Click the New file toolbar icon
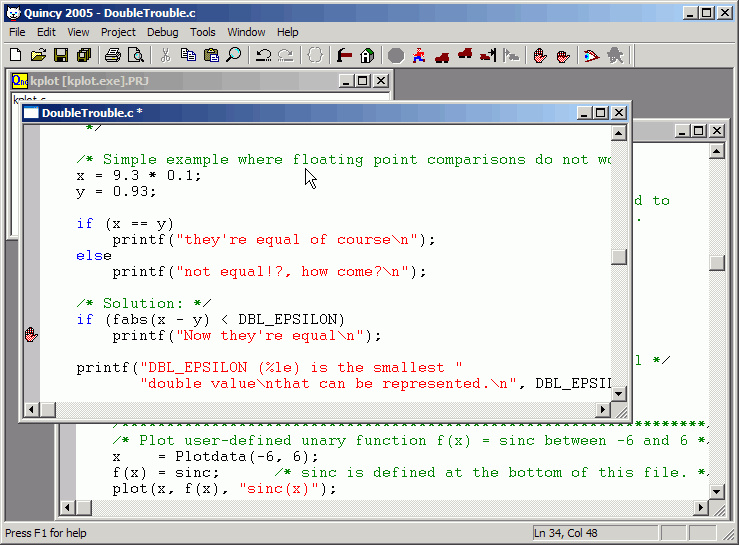 pos(16,55)
